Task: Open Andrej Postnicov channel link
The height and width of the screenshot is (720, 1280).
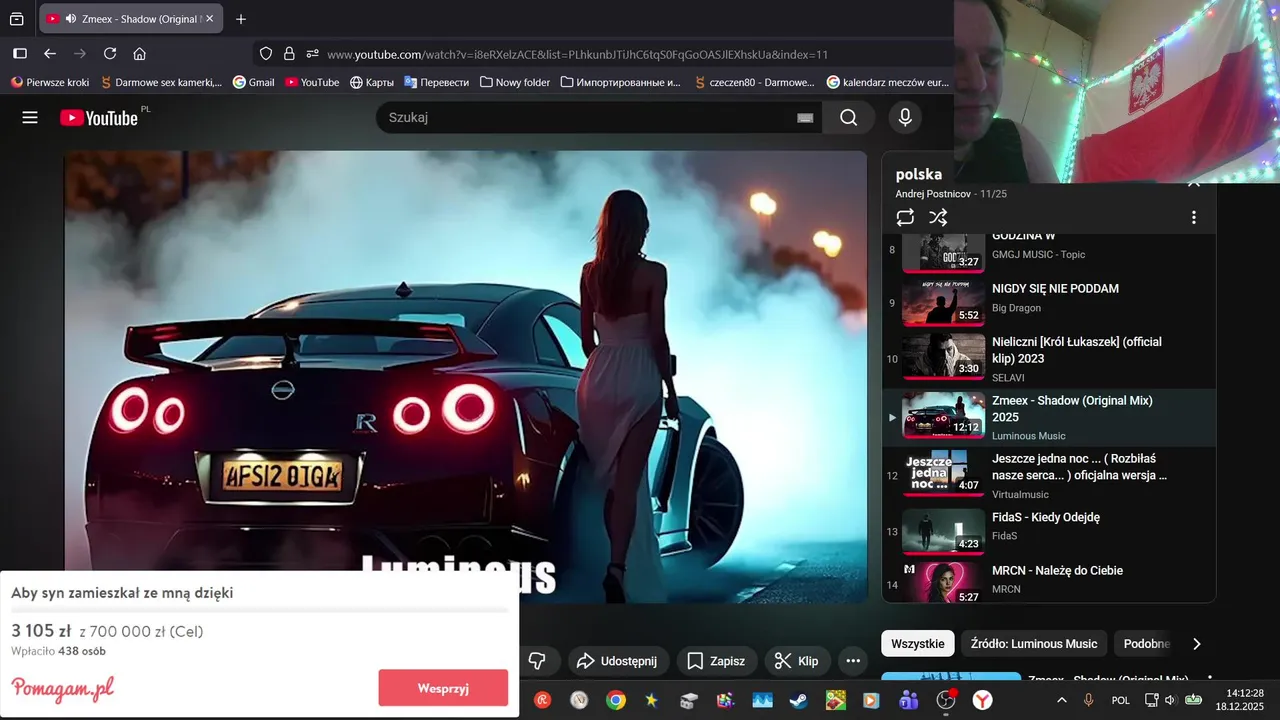Action: tap(934, 193)
